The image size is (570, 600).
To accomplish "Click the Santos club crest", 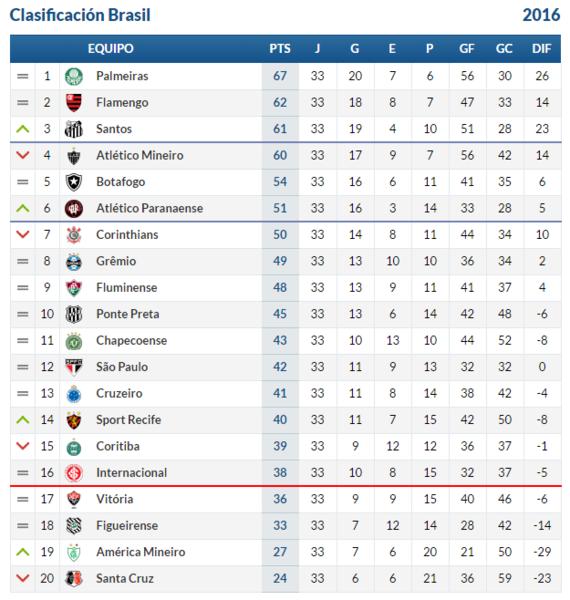I will [73, 129].
